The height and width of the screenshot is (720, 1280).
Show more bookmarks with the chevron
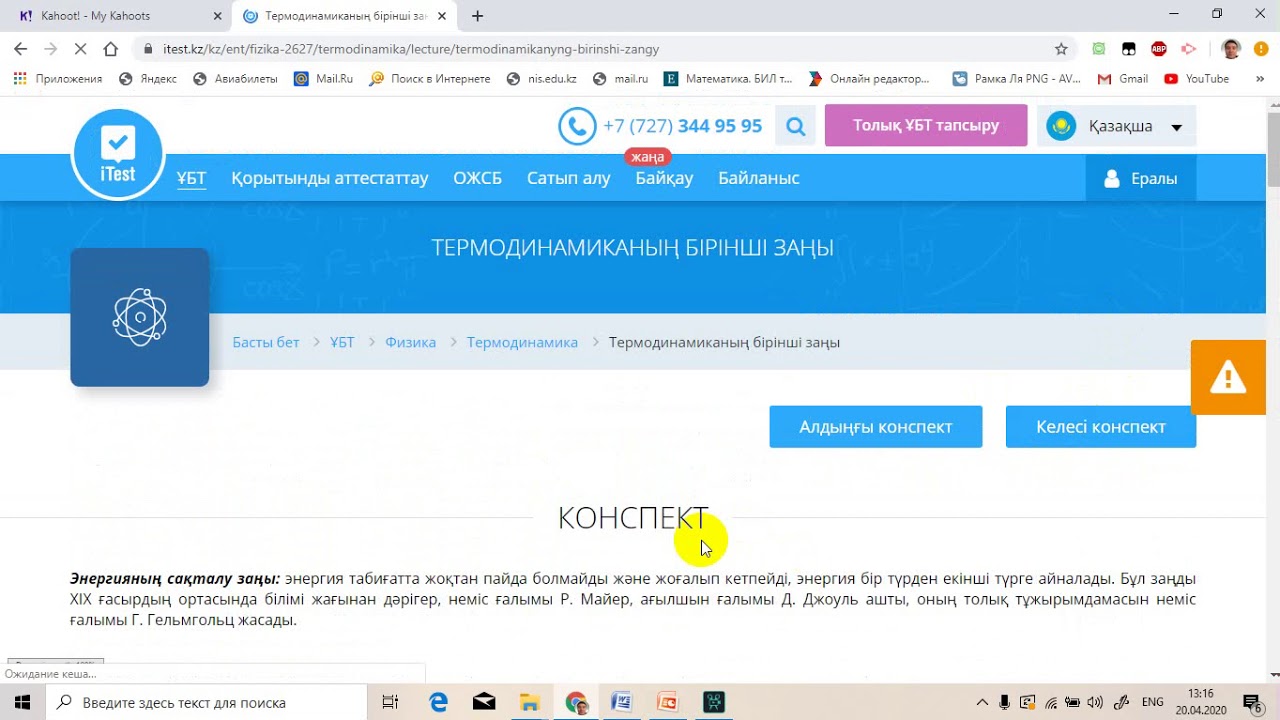coord(1259,79)
